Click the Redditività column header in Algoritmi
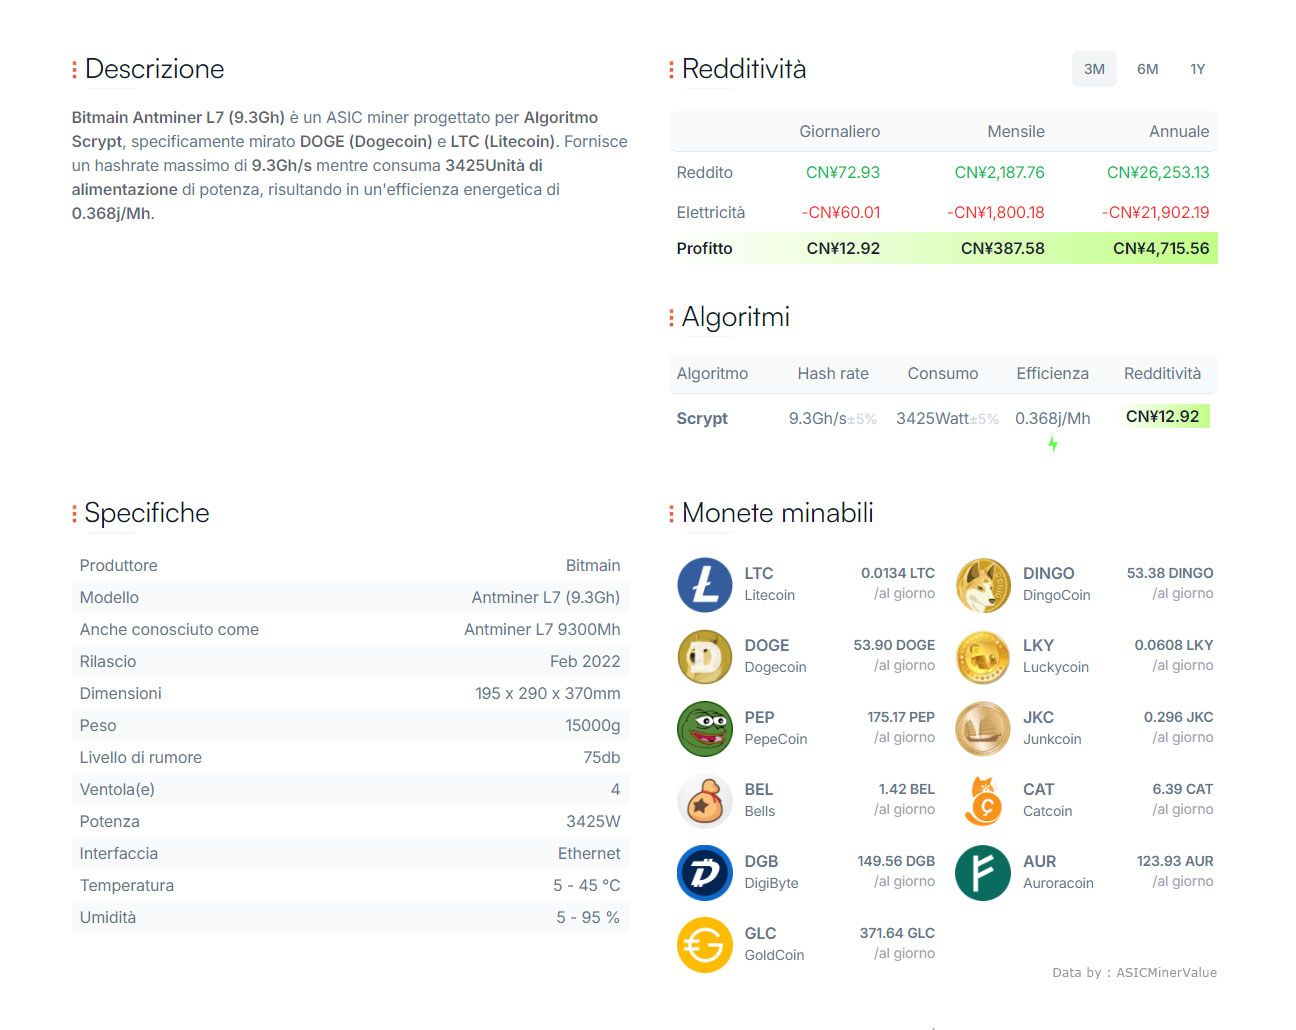This screenshot has height=1030, width=1296. (1162, 373)
